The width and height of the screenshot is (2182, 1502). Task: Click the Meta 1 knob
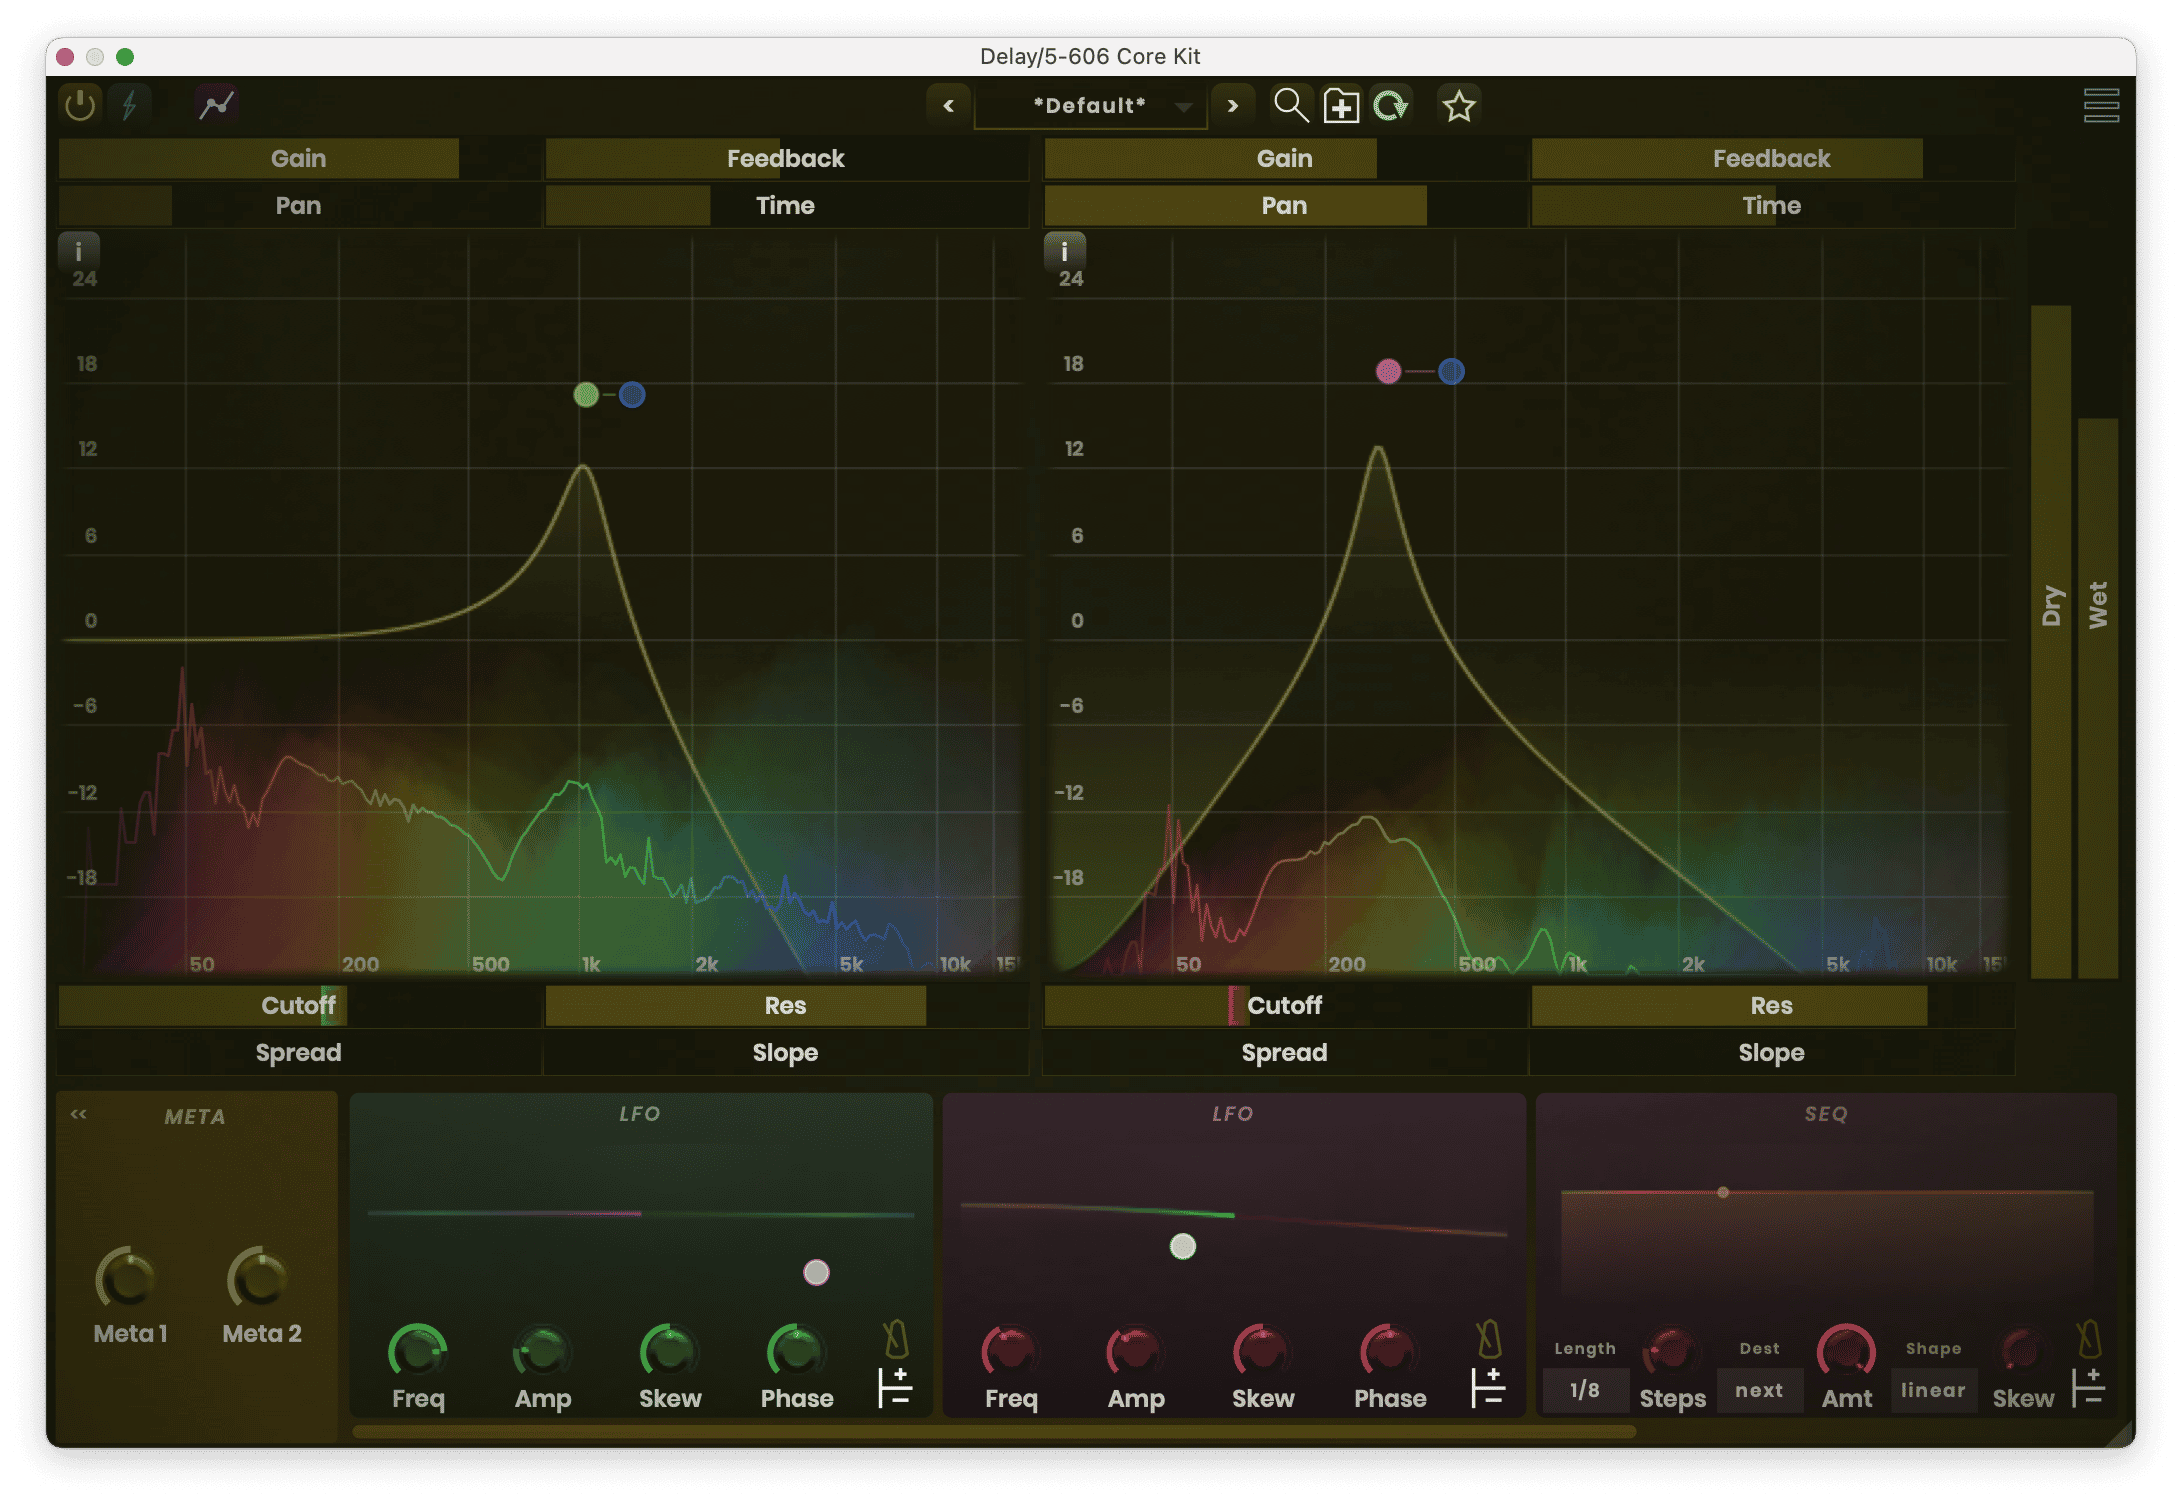pyautogui.click(x=127, y=1278)
